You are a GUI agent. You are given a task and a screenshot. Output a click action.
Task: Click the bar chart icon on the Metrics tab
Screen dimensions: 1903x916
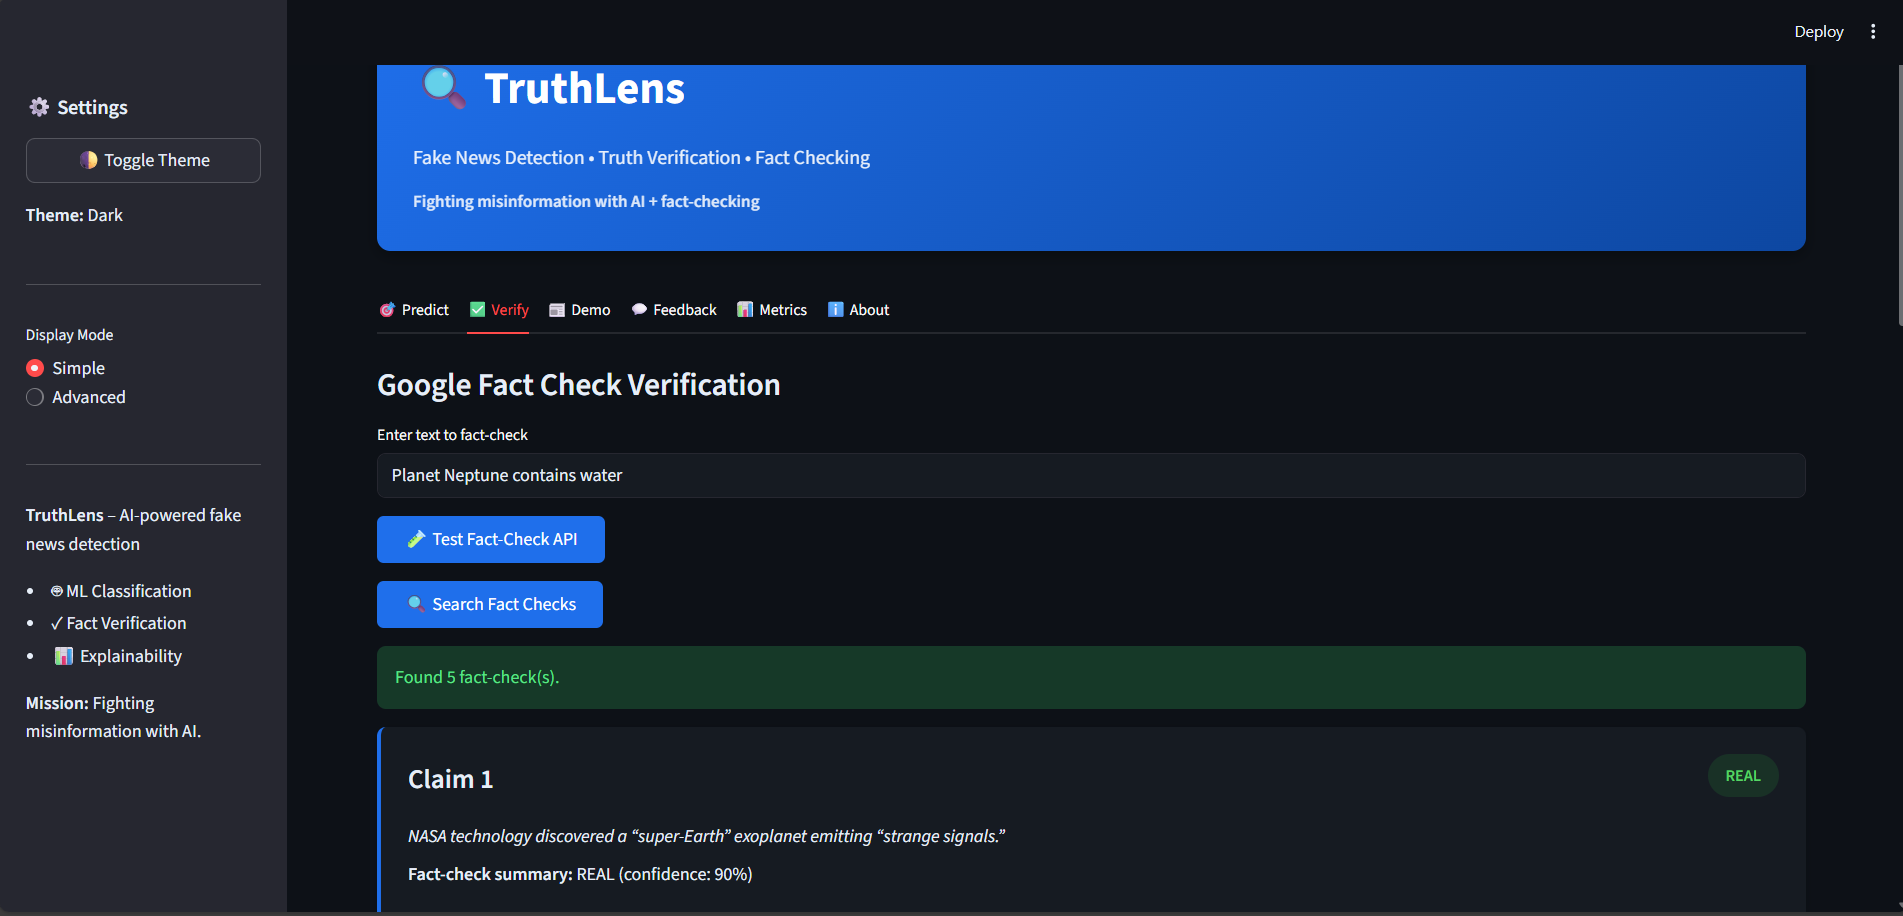745,310
